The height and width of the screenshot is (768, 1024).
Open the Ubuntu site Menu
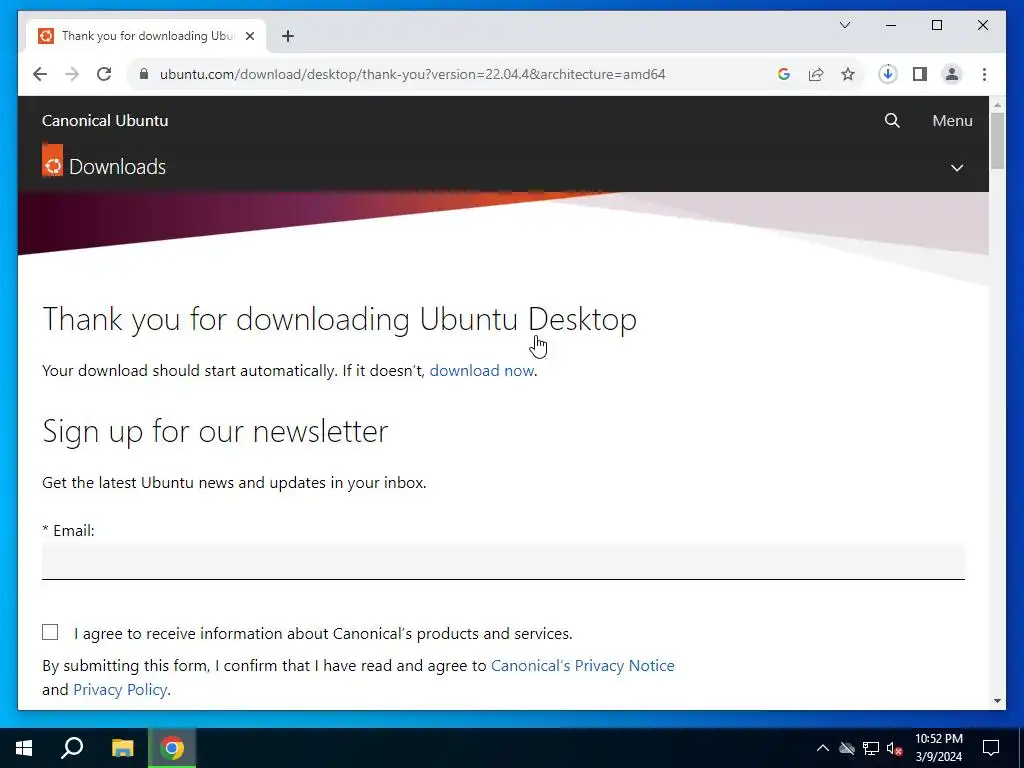(952, 120)
